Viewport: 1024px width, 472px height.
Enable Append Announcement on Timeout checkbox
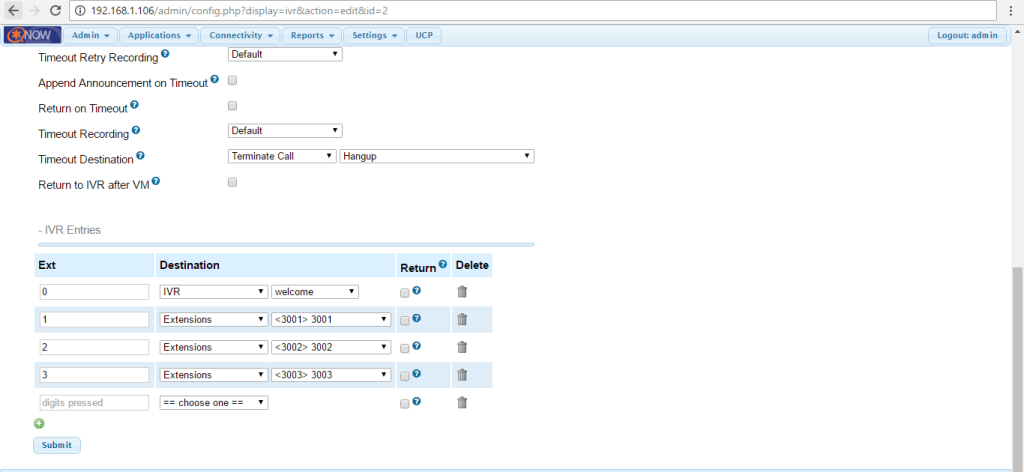[x=232, y=80]
